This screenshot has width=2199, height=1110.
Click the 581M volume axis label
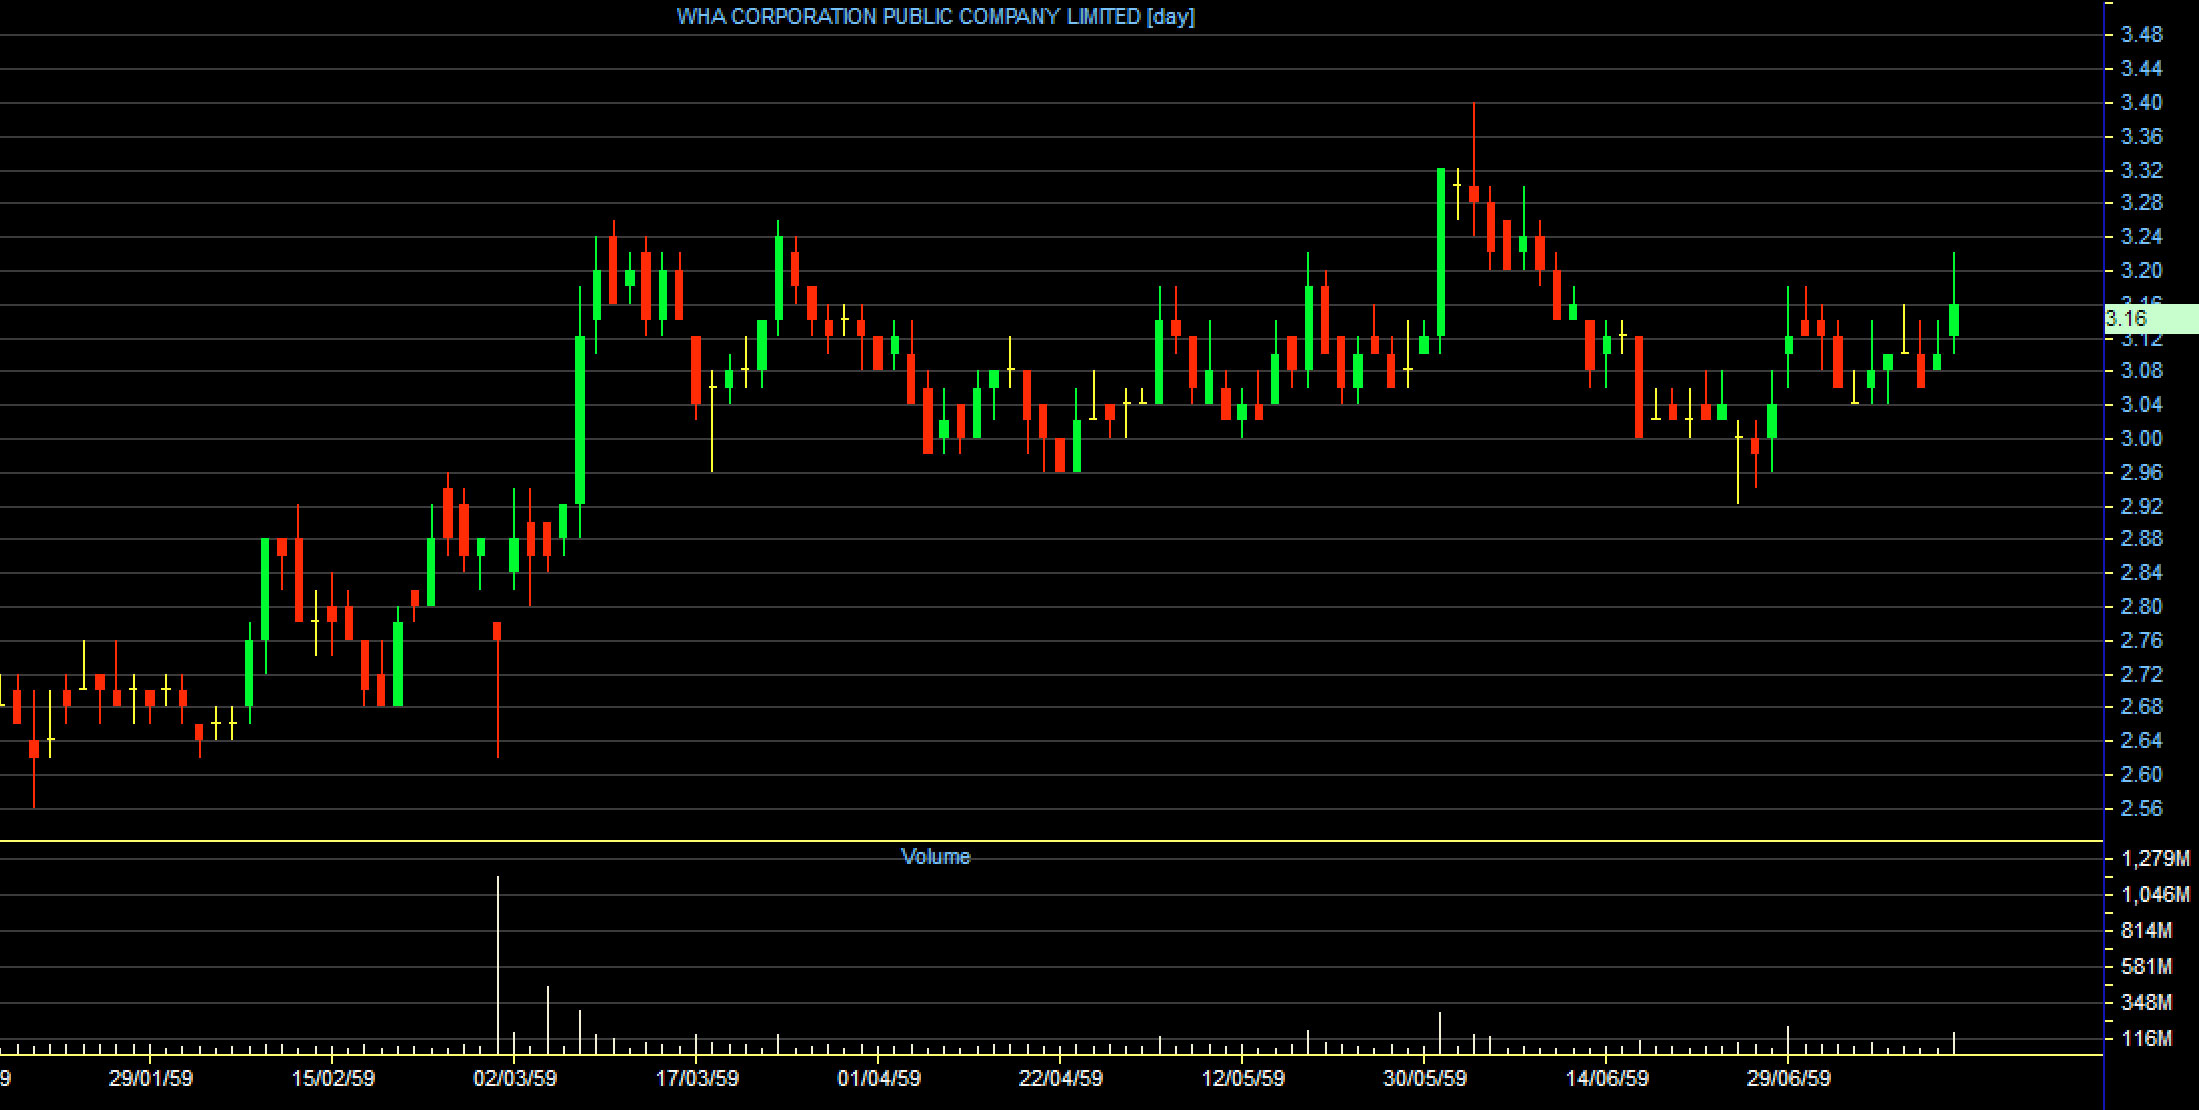[2146, 966]
